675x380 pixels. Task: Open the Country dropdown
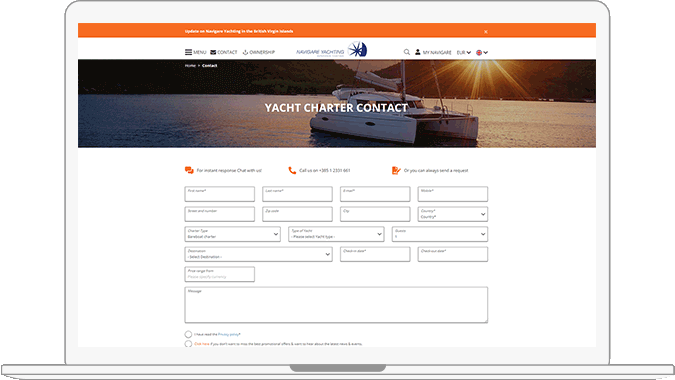(x=452, y=214)
